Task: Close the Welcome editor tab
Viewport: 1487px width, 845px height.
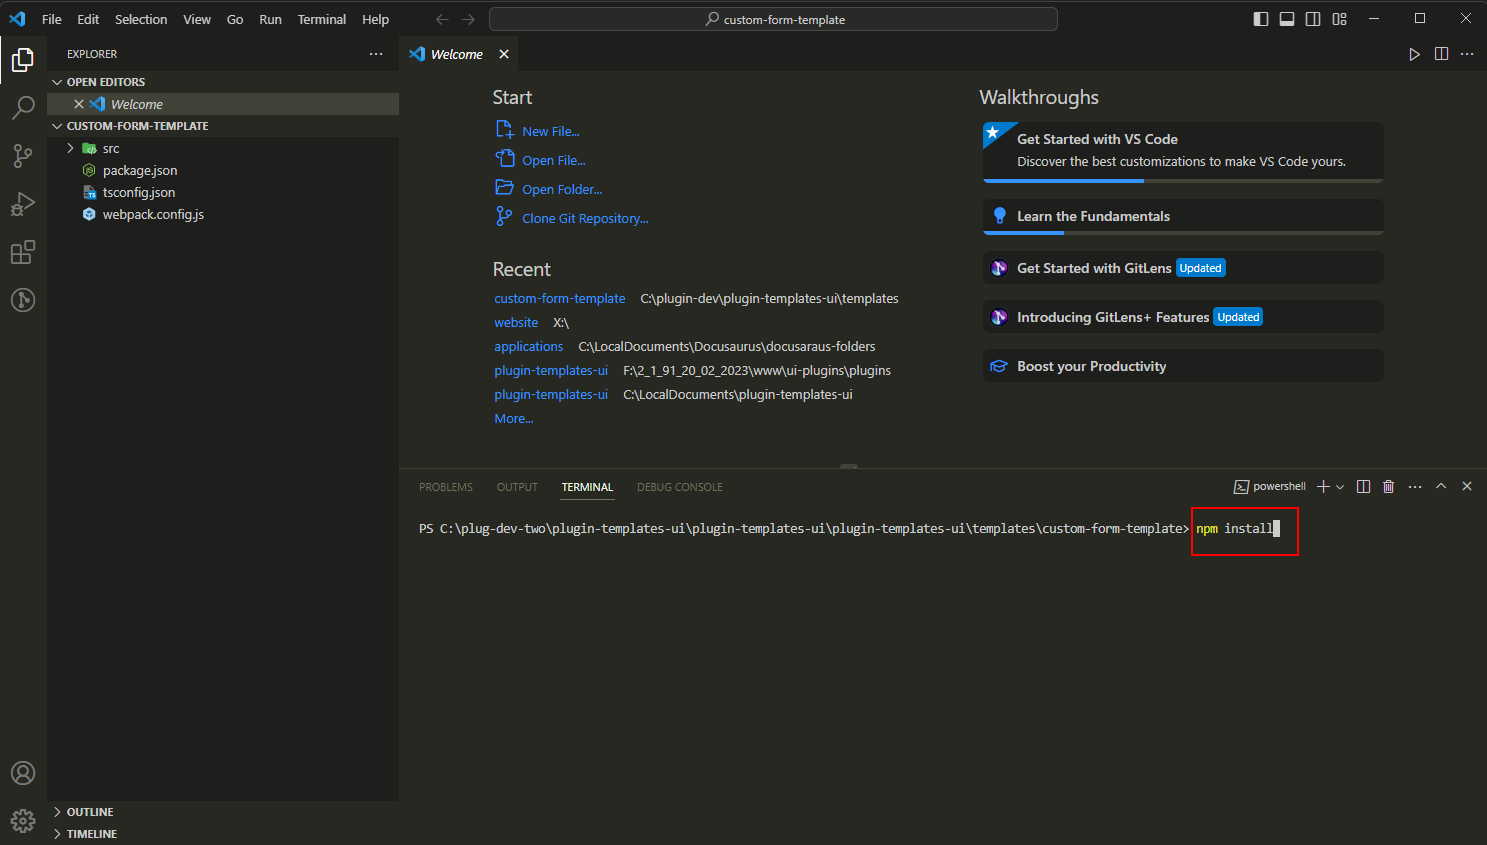Action: (x=504, y=54)
